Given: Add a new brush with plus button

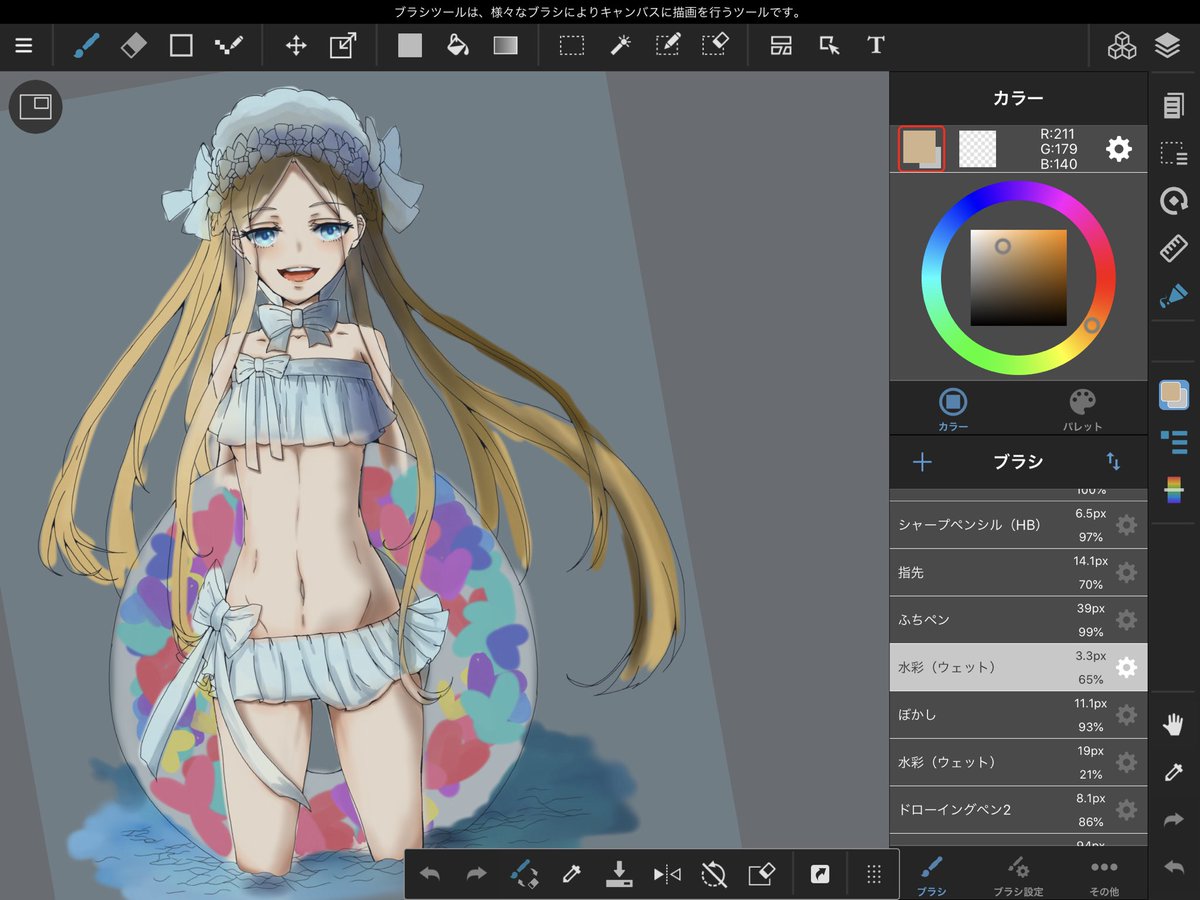Looking at the screenshot, I should 922,462.
